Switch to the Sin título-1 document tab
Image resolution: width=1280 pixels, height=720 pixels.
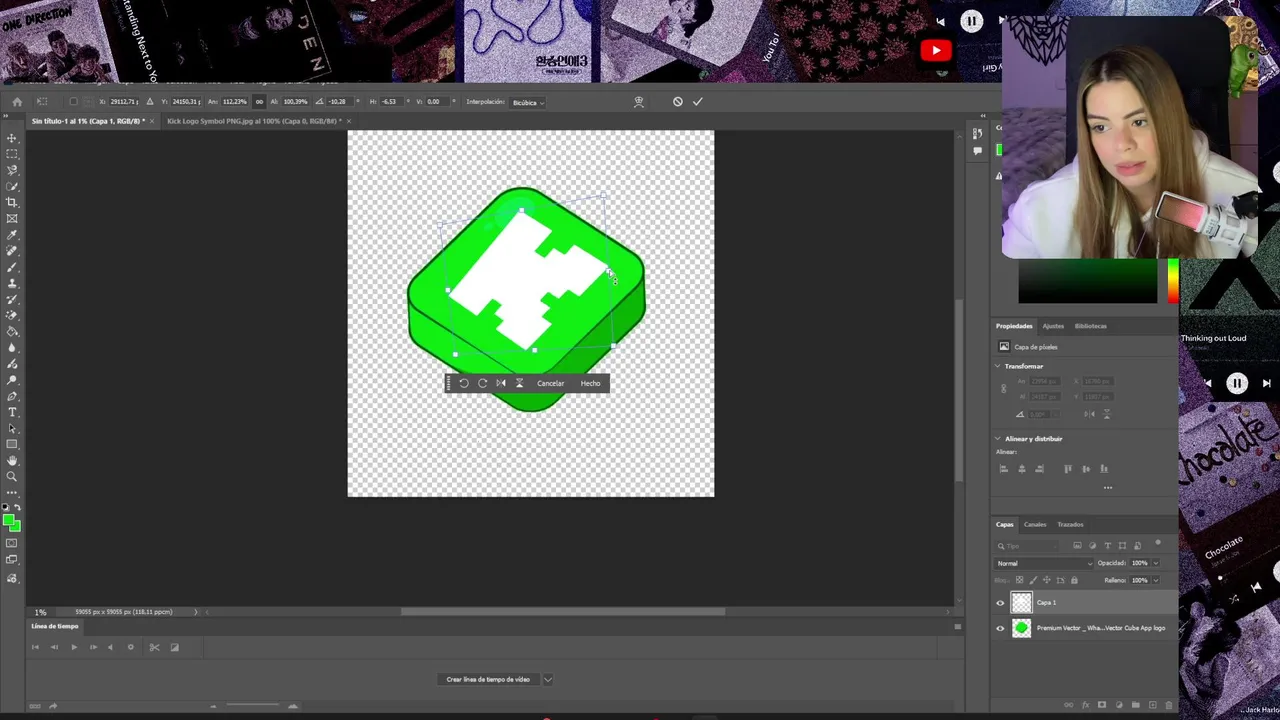coord(88,121)
